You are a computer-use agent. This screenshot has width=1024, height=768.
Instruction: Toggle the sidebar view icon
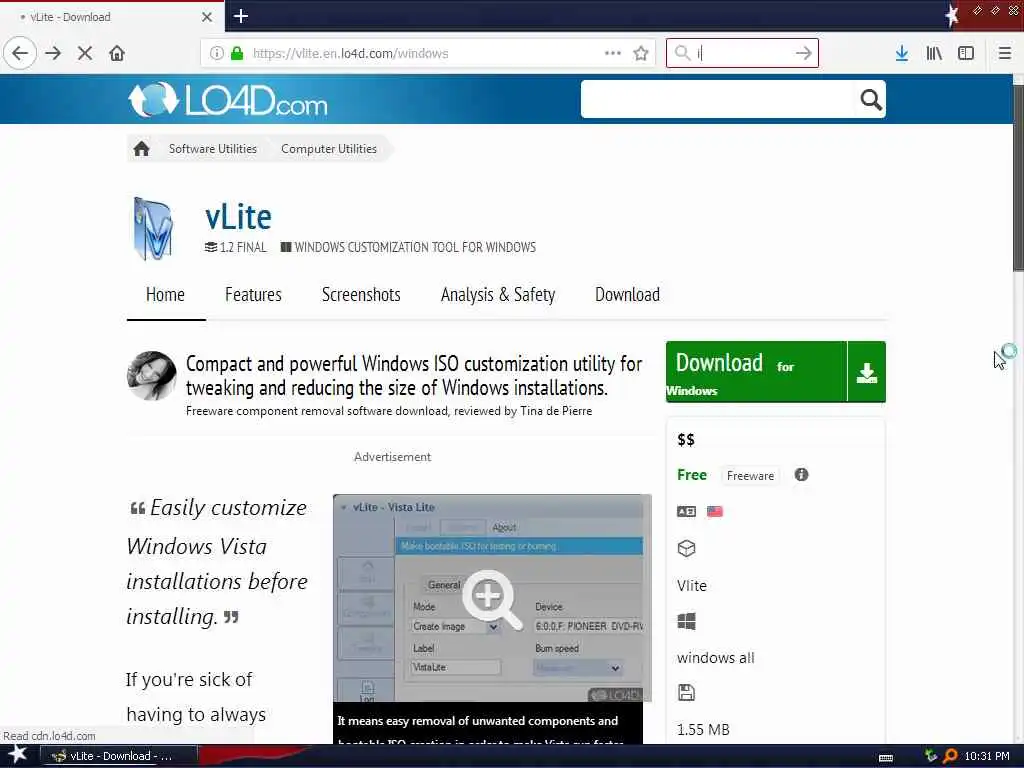(966, 53)
